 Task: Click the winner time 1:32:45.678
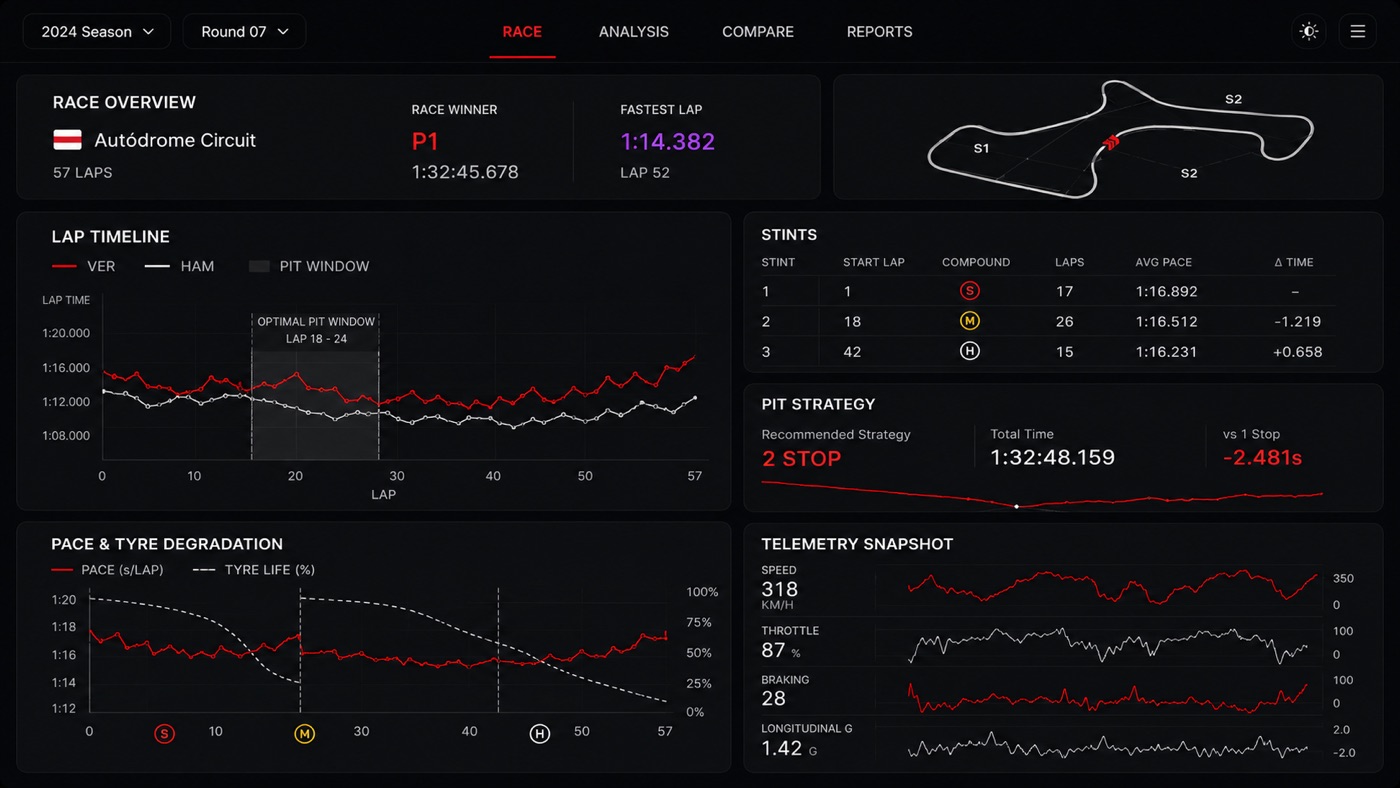tap(465, 172)
